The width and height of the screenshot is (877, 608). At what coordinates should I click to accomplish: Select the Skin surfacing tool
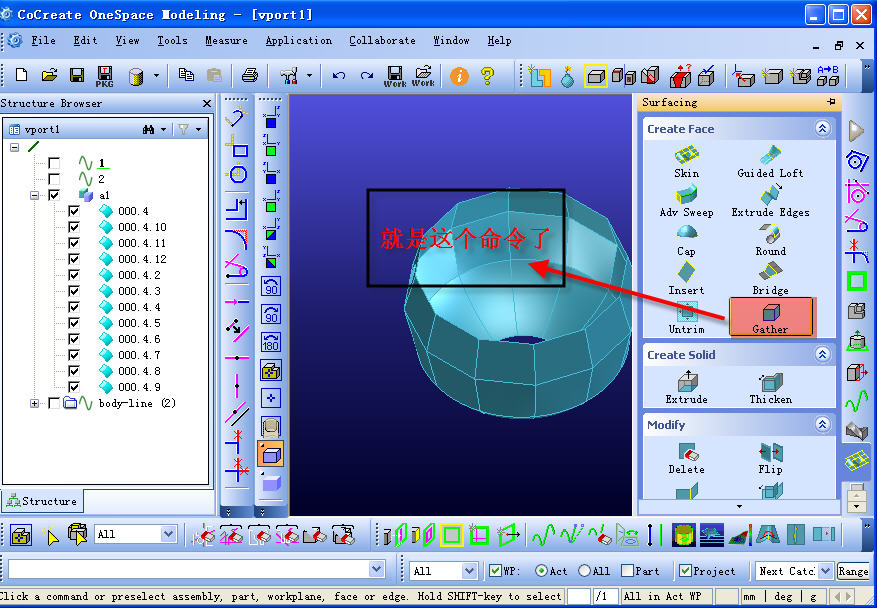coord(686,162)
